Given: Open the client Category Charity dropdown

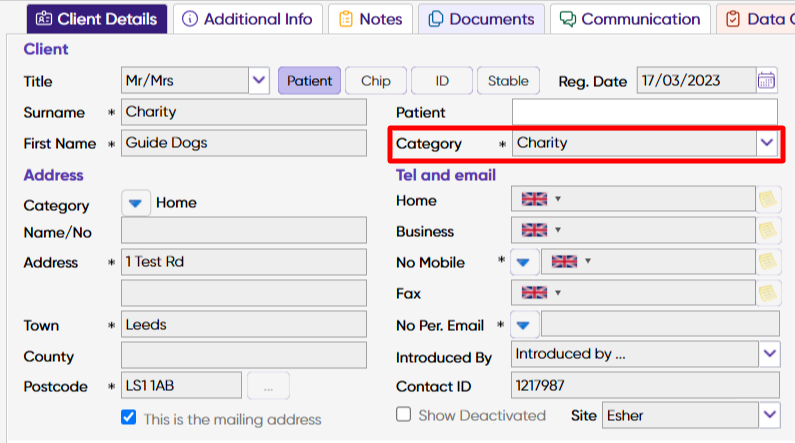Looking at the screenshot, I should click(x=767, y=143).
